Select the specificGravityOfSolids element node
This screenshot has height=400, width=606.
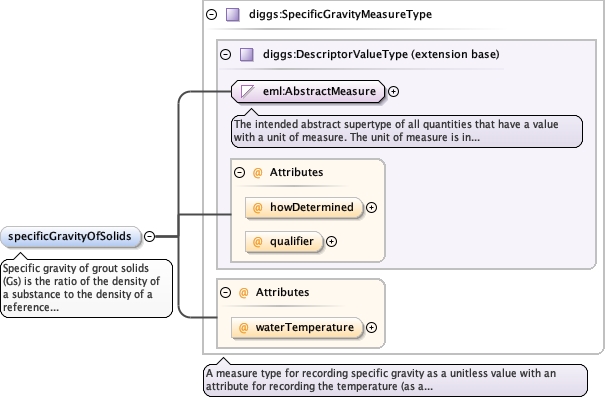pyautogui.click(x=70, y=236)
